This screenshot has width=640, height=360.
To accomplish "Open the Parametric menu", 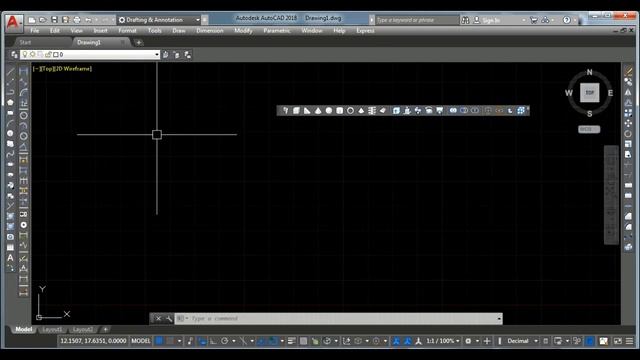I will point(277,31).
